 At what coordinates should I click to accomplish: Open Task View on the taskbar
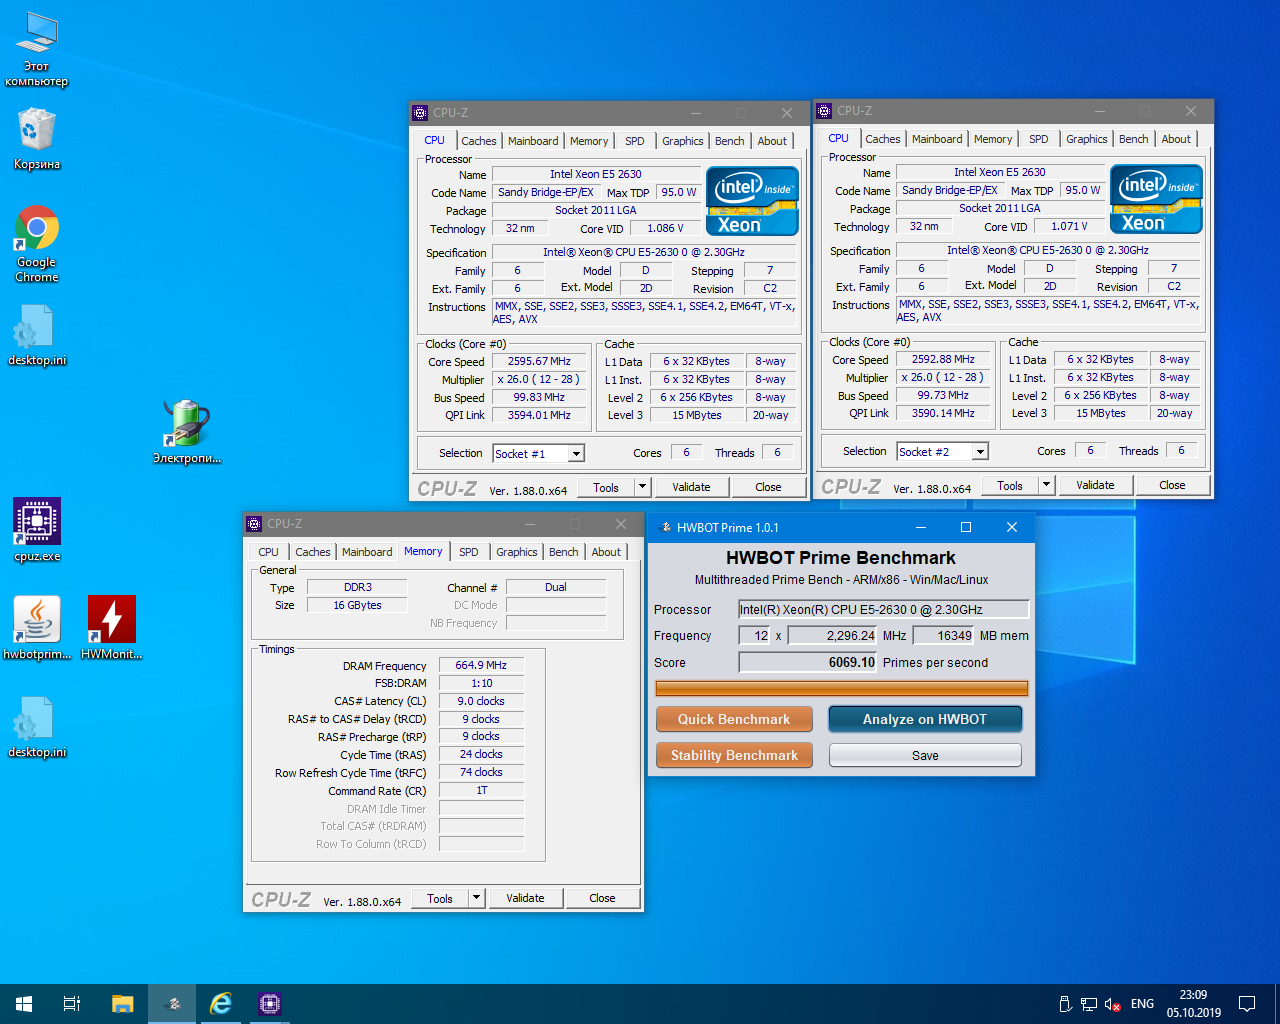72,1004
